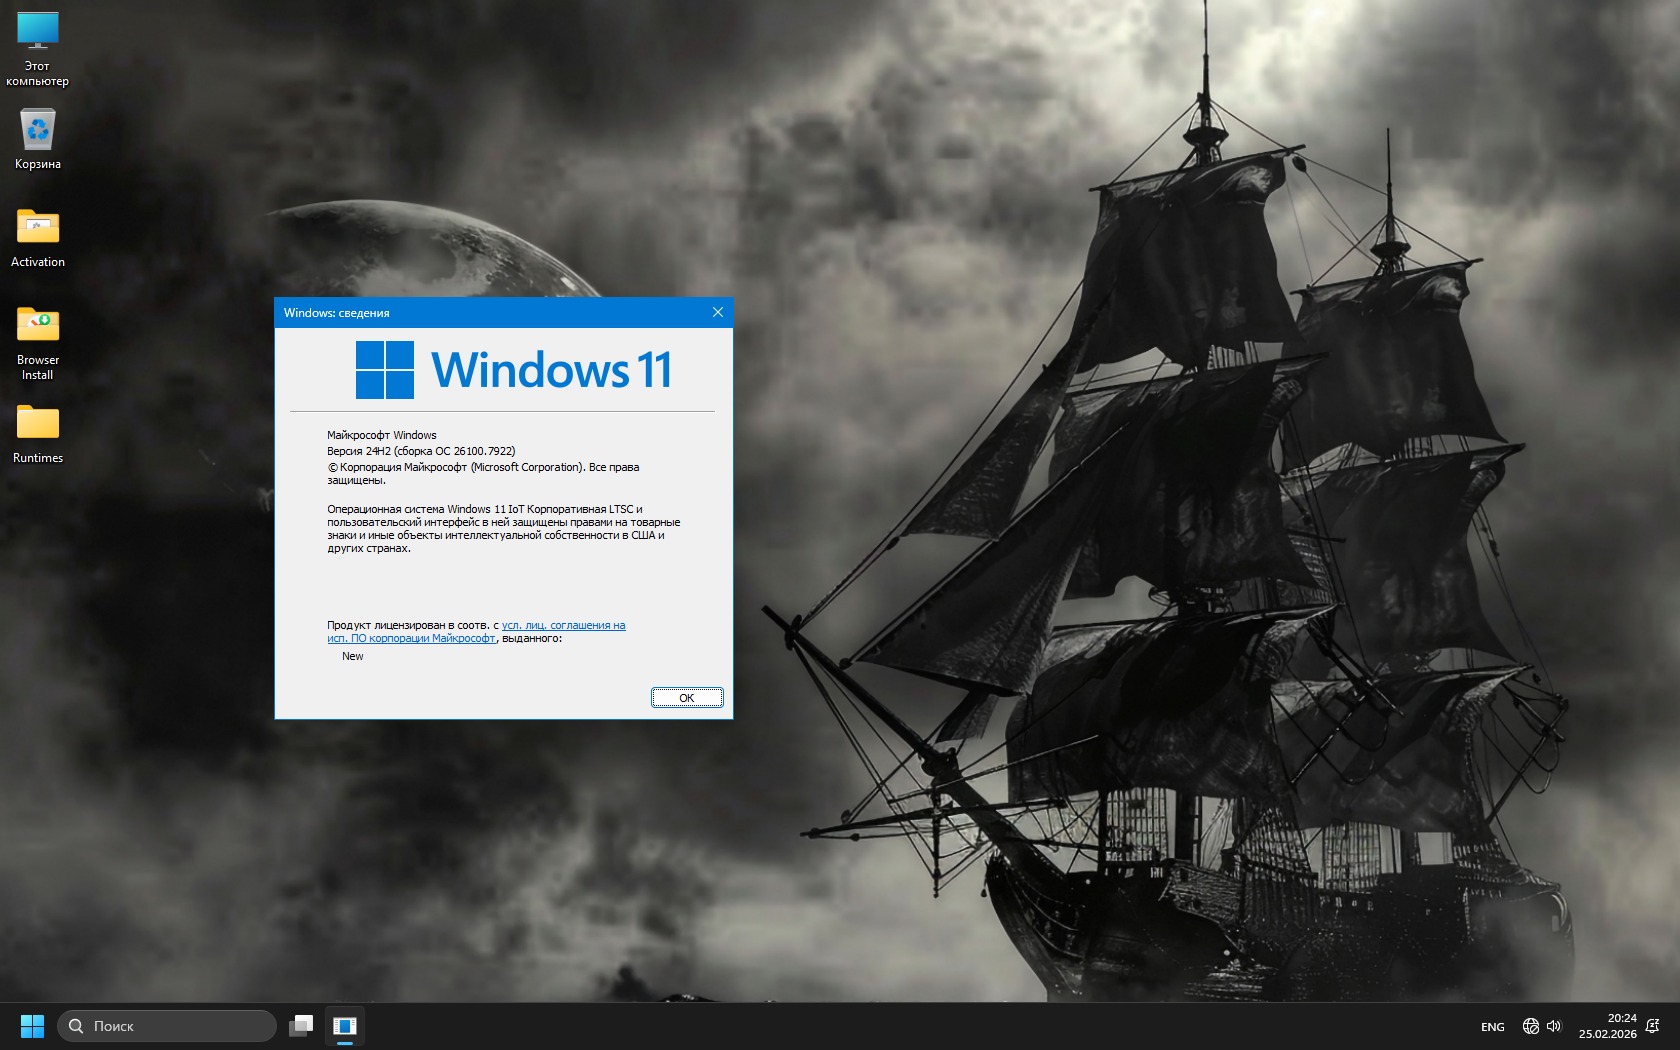Click the Версия 24H2 build text line
This screenshot has width=1680, height=1050.
[x=421, y=451]
